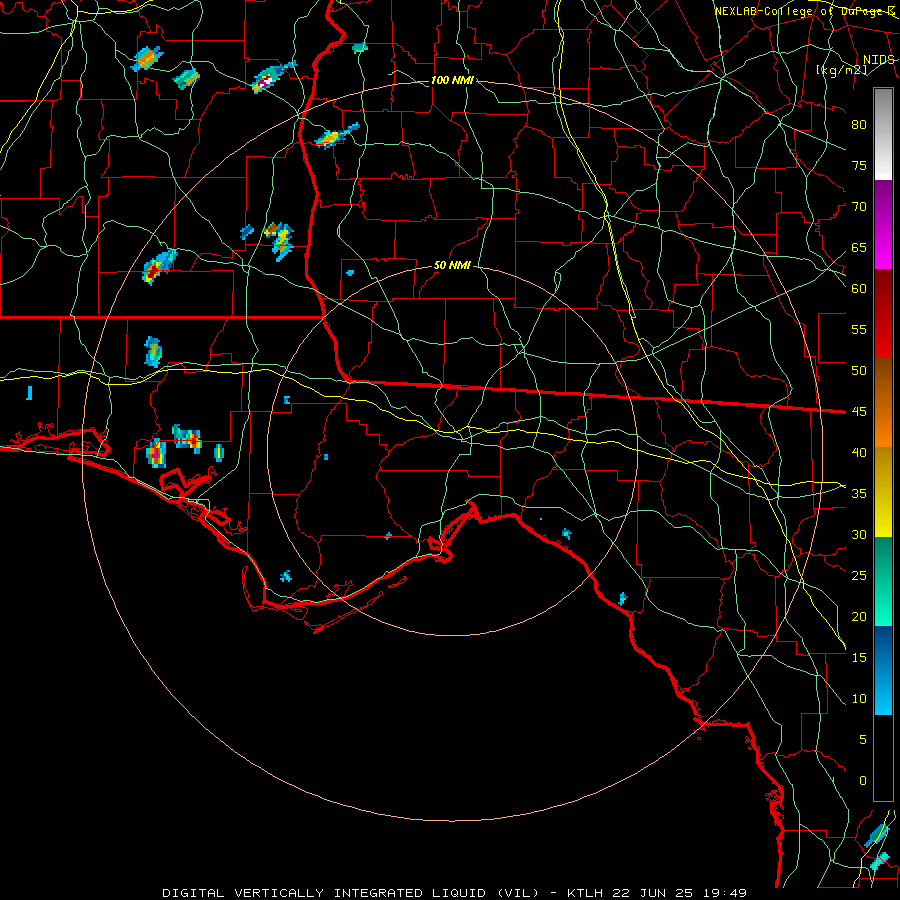900x900 pixels.
Task: Select the "30" value on the VIL scale
Action: 859,534
